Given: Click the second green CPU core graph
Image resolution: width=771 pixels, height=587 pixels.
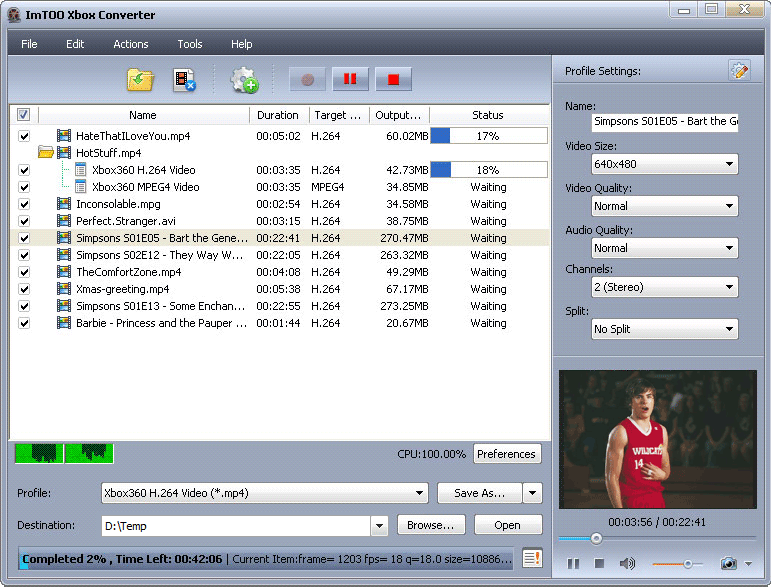Looking at the screenshot, I should tap(89, 453).
